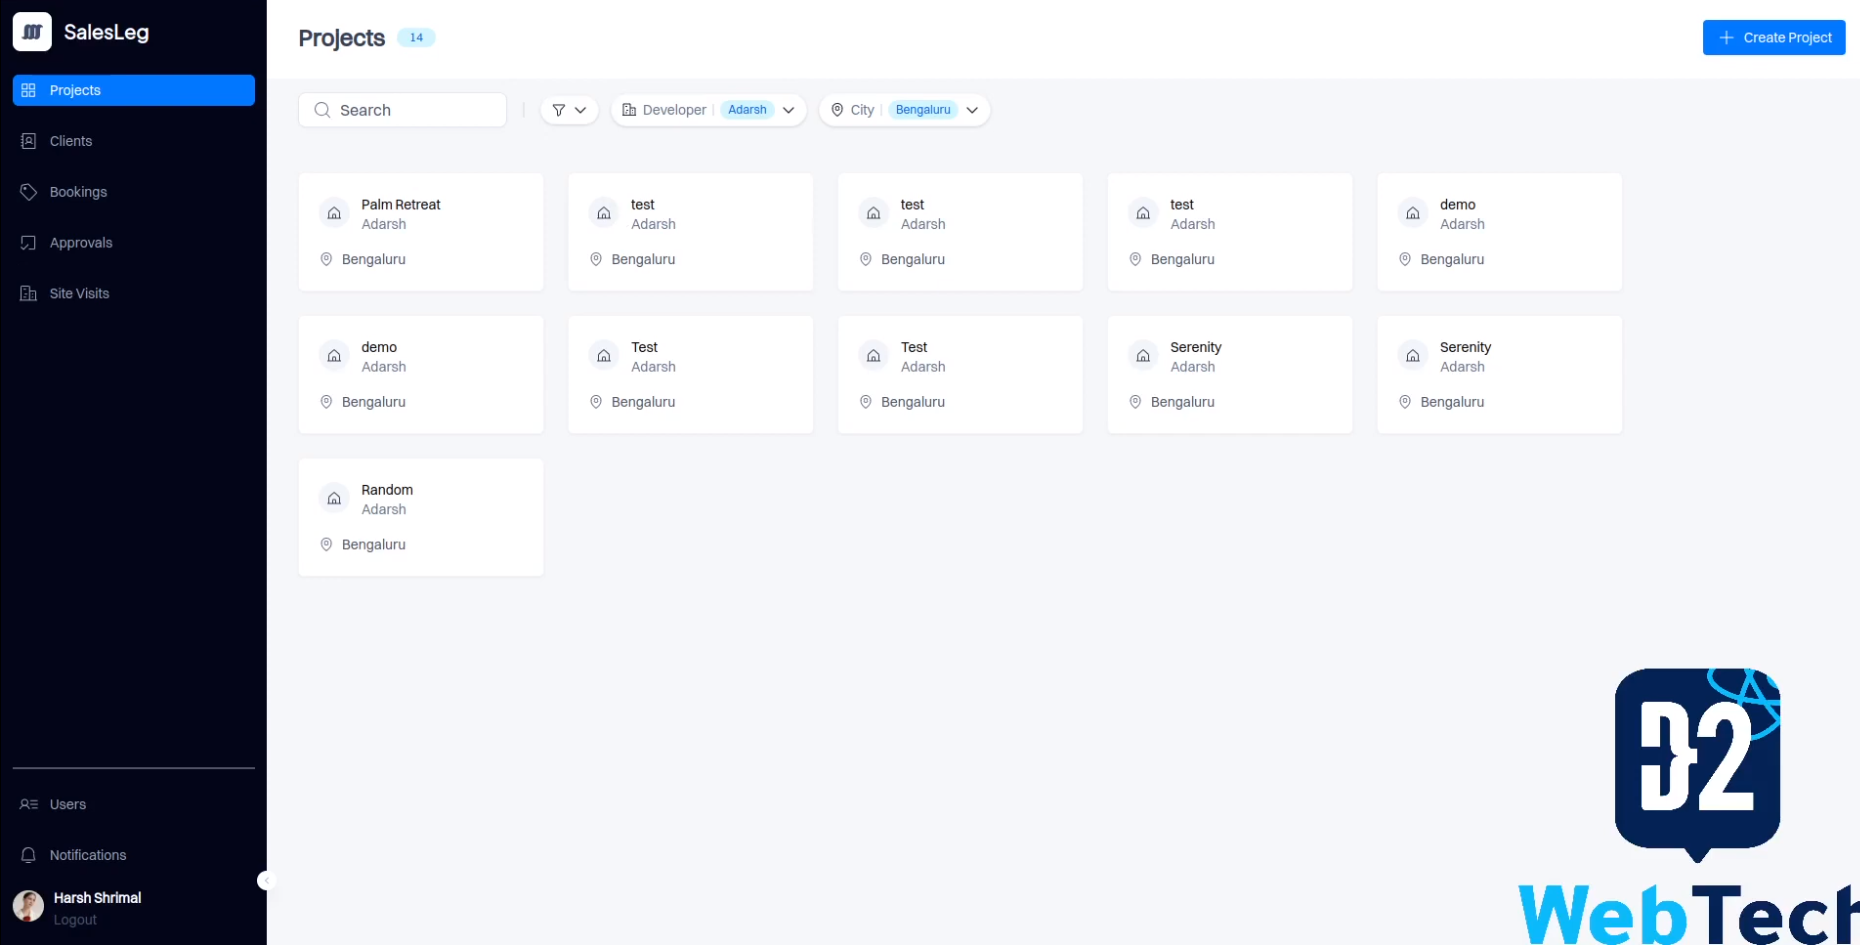Screen dimensions: 1860x945
Task: Click the Random project's building icon
Action: coord(335,498)
